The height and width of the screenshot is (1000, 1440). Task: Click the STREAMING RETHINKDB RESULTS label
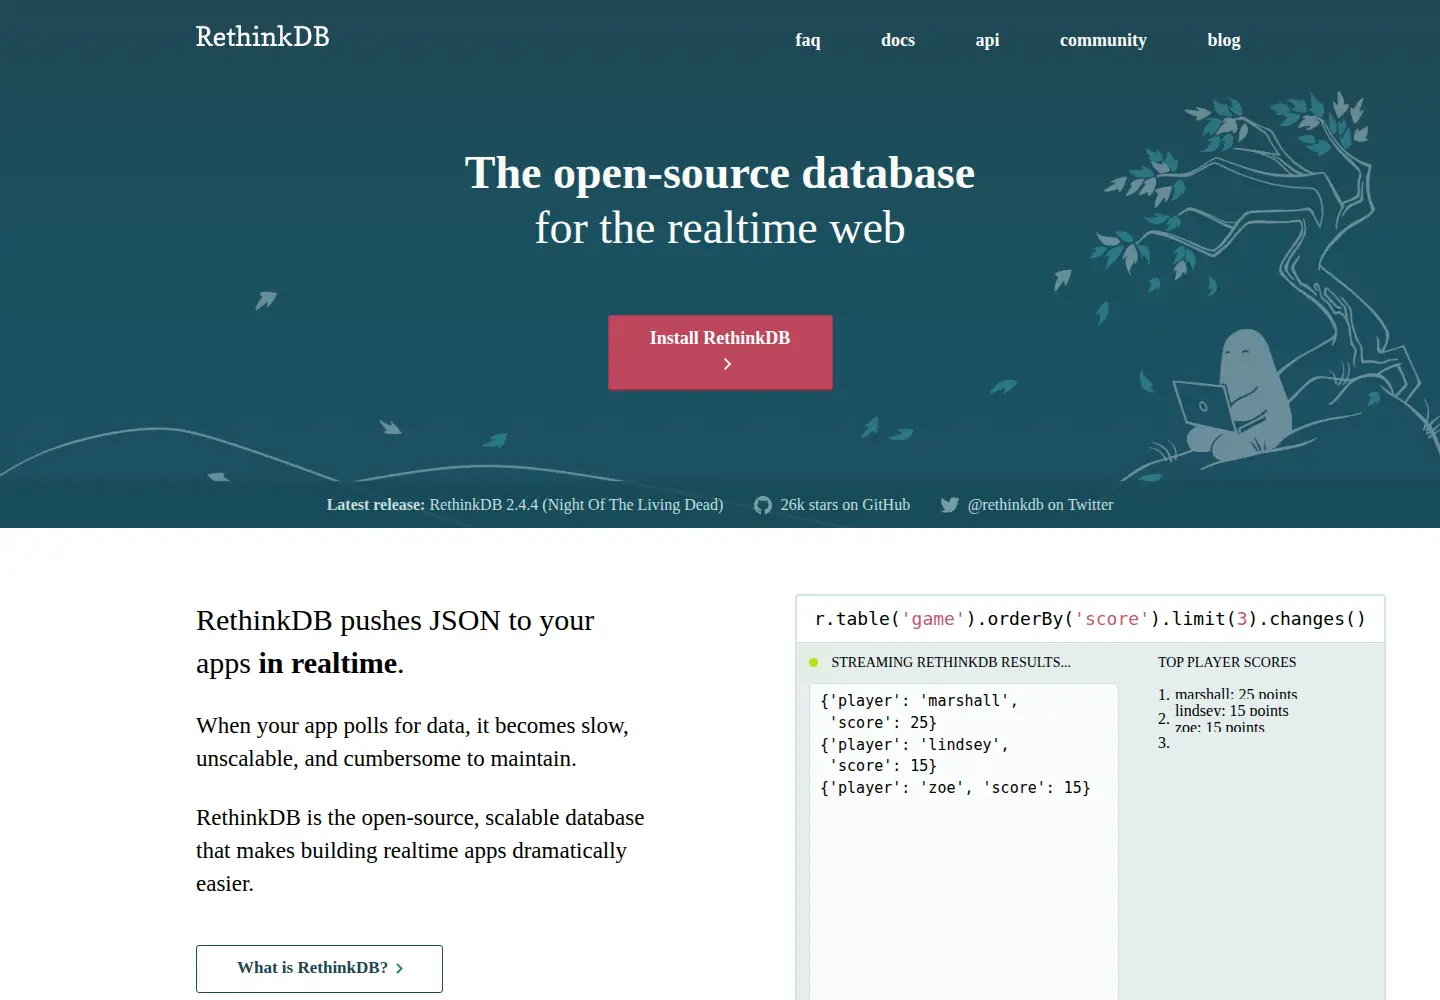951,662
